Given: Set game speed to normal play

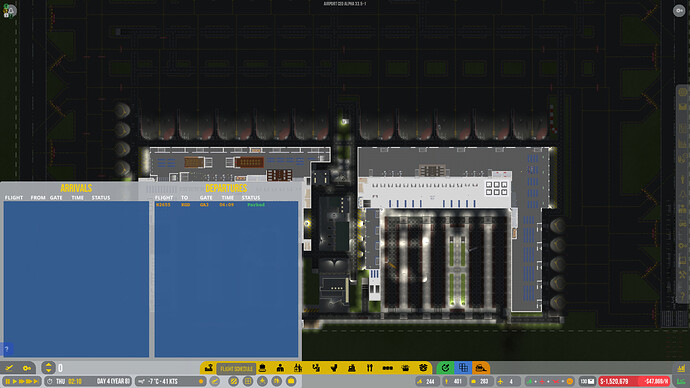Looking at the screenshot, I should [15, 381].
